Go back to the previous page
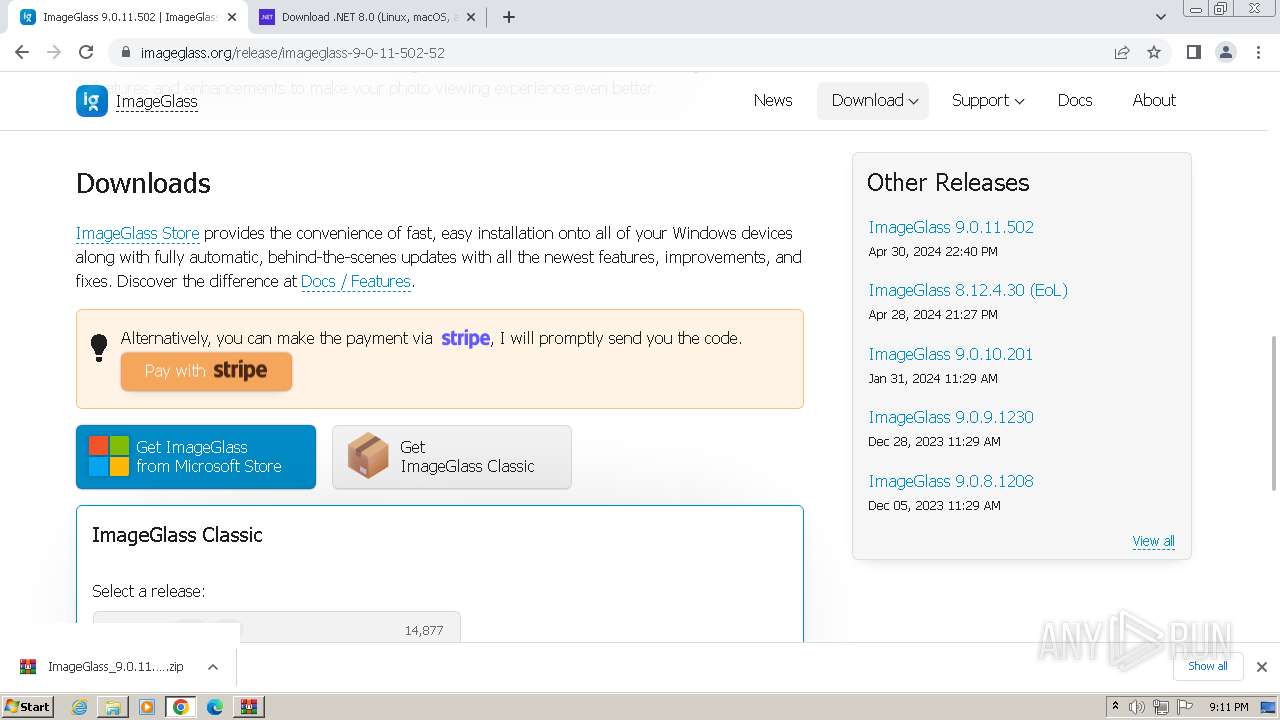The height and width of the screenshot is (720, 1280). coord(22,52)
